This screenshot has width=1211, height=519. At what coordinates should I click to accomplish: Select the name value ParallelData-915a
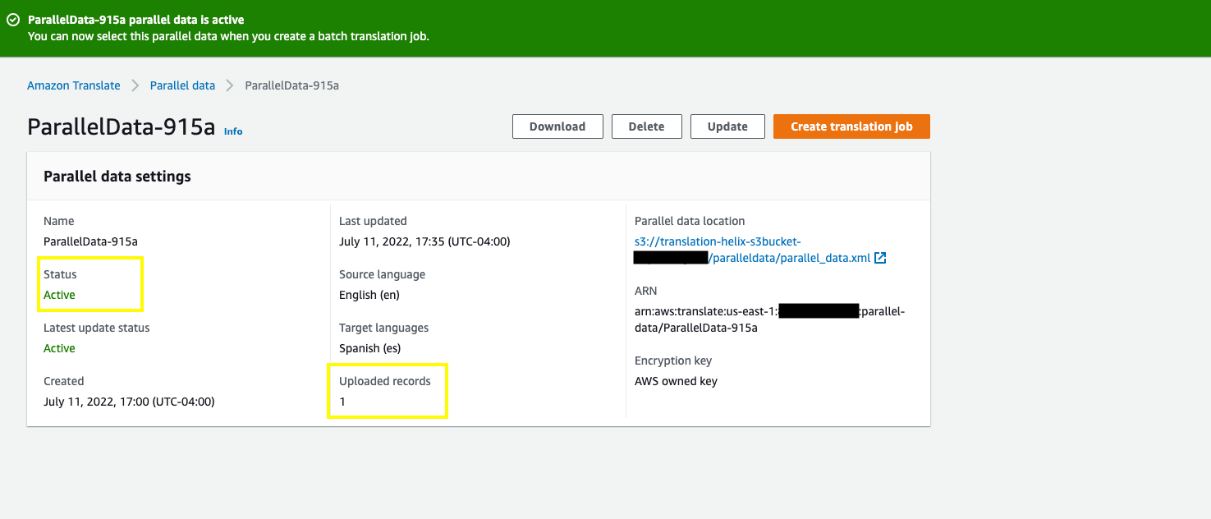tap(90, 242)
